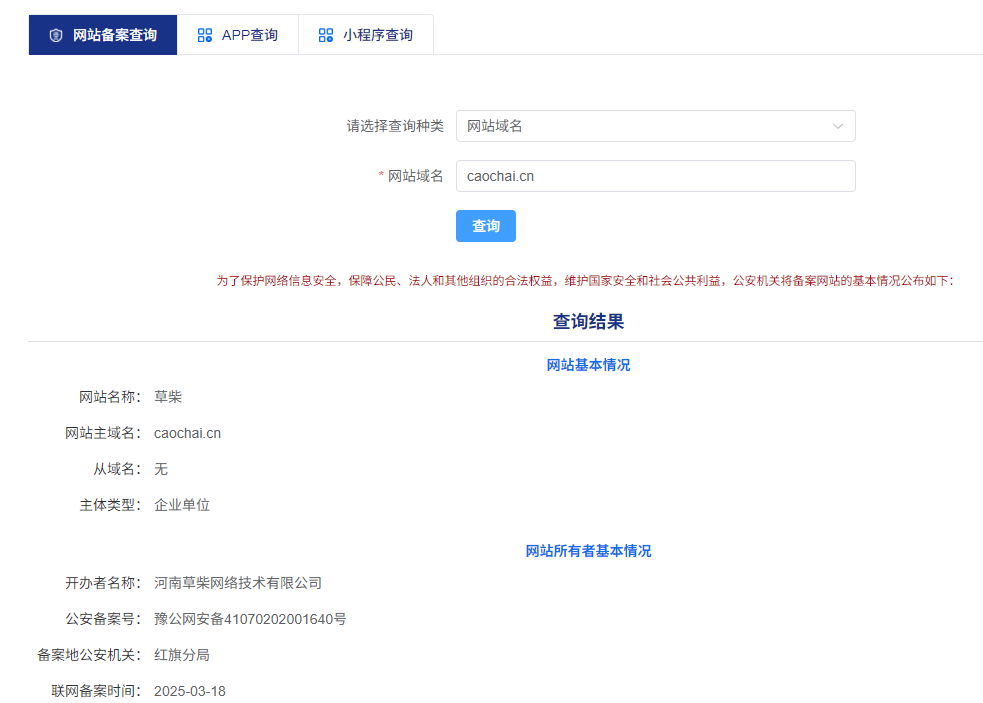Click the grid icon beside 小程序查询
The height and width of the screenshot is (703, 983).
[x=325, y=35]
